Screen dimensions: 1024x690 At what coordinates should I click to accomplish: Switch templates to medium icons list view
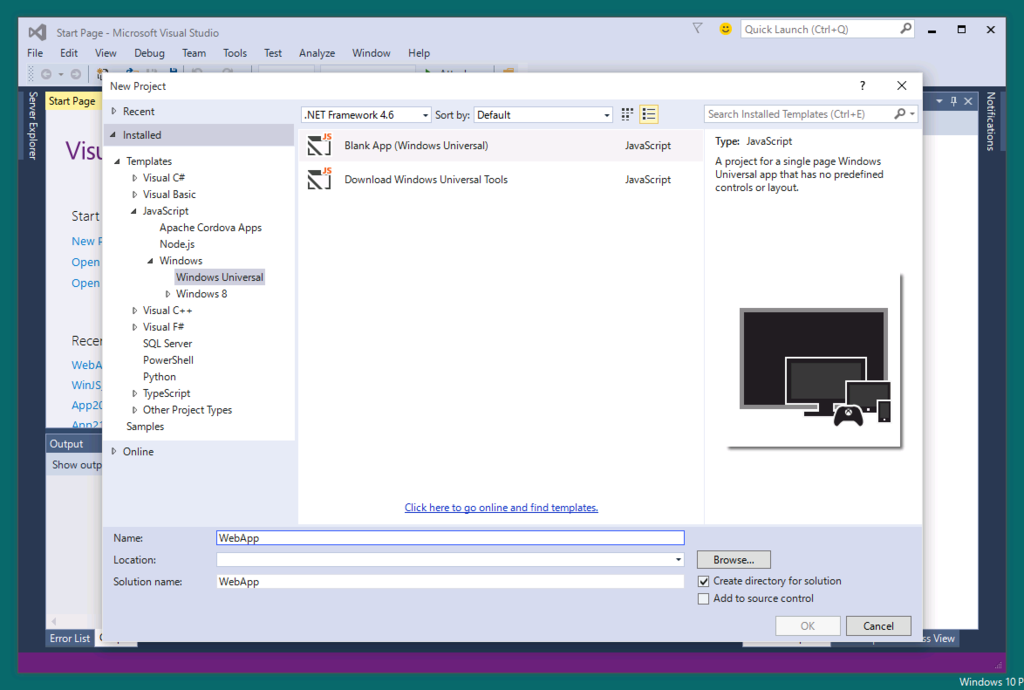[648, 114]
